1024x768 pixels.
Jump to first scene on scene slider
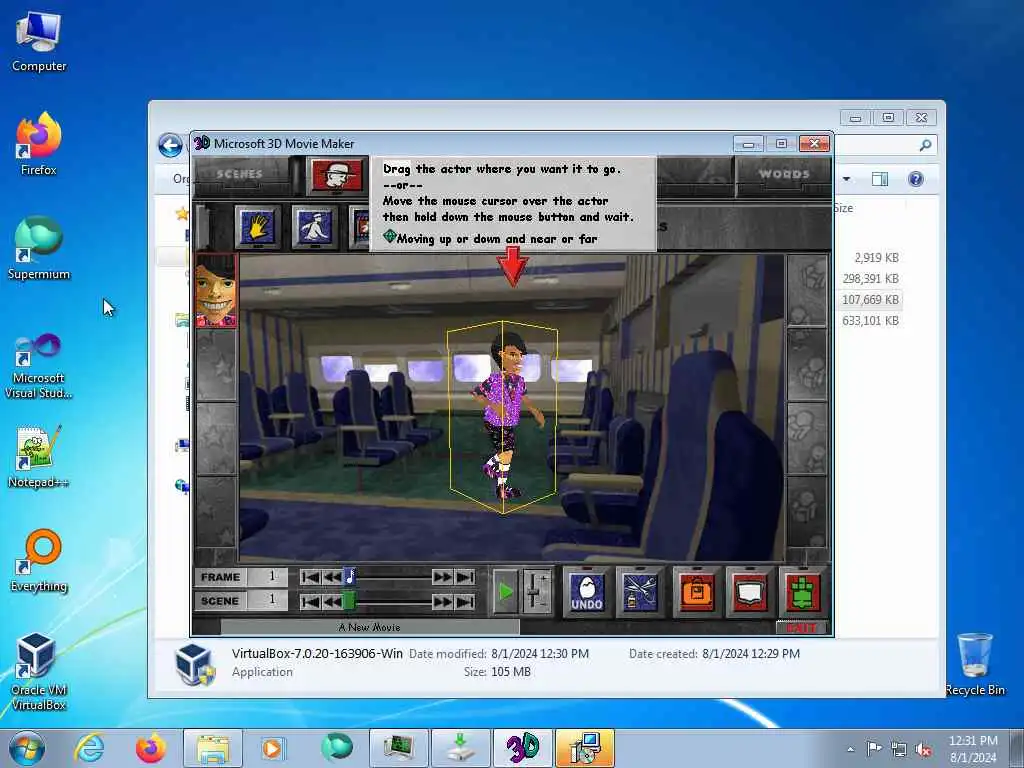pos(310,601)
